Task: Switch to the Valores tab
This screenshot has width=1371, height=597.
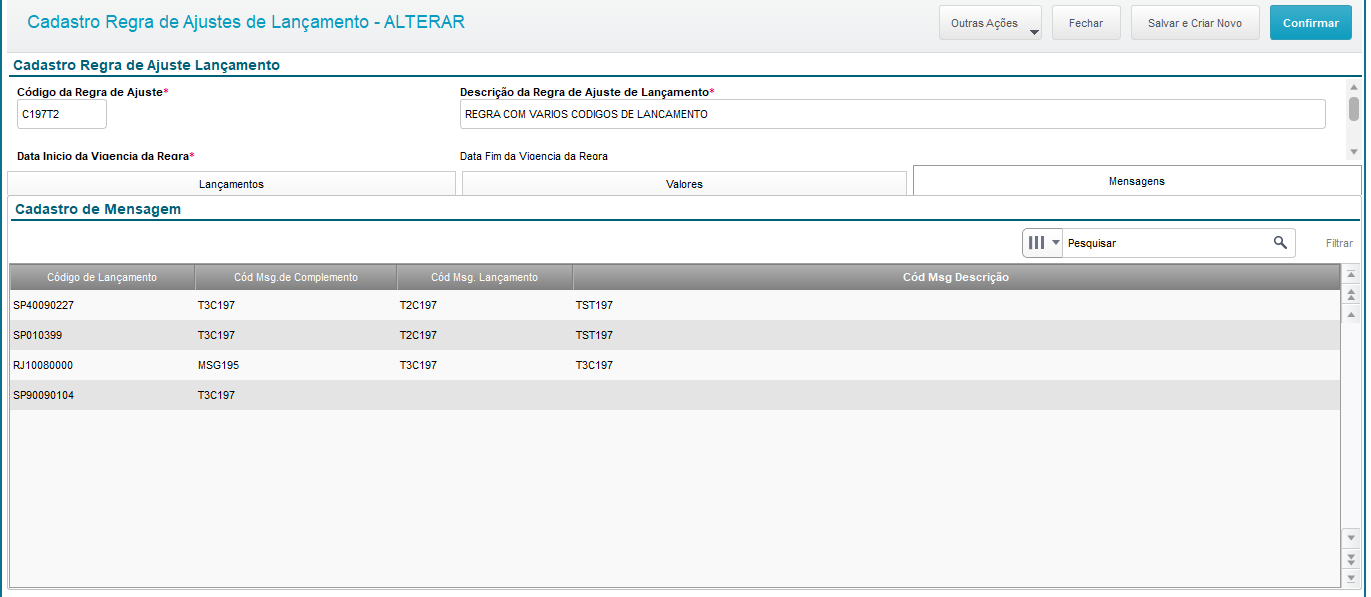Action: (684, 184)
